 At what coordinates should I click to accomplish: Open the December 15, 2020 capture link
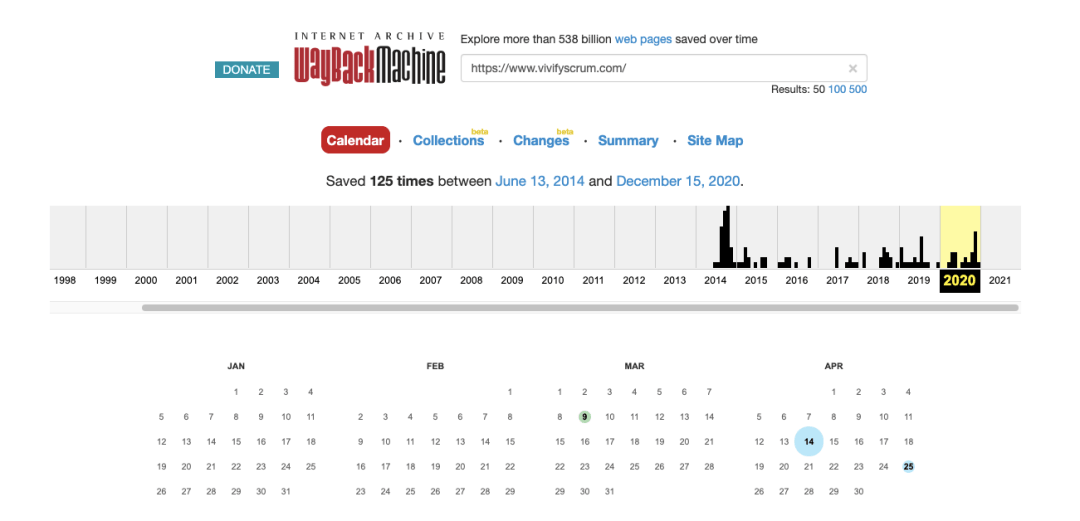pyautogui.click(x=678, y=181)
